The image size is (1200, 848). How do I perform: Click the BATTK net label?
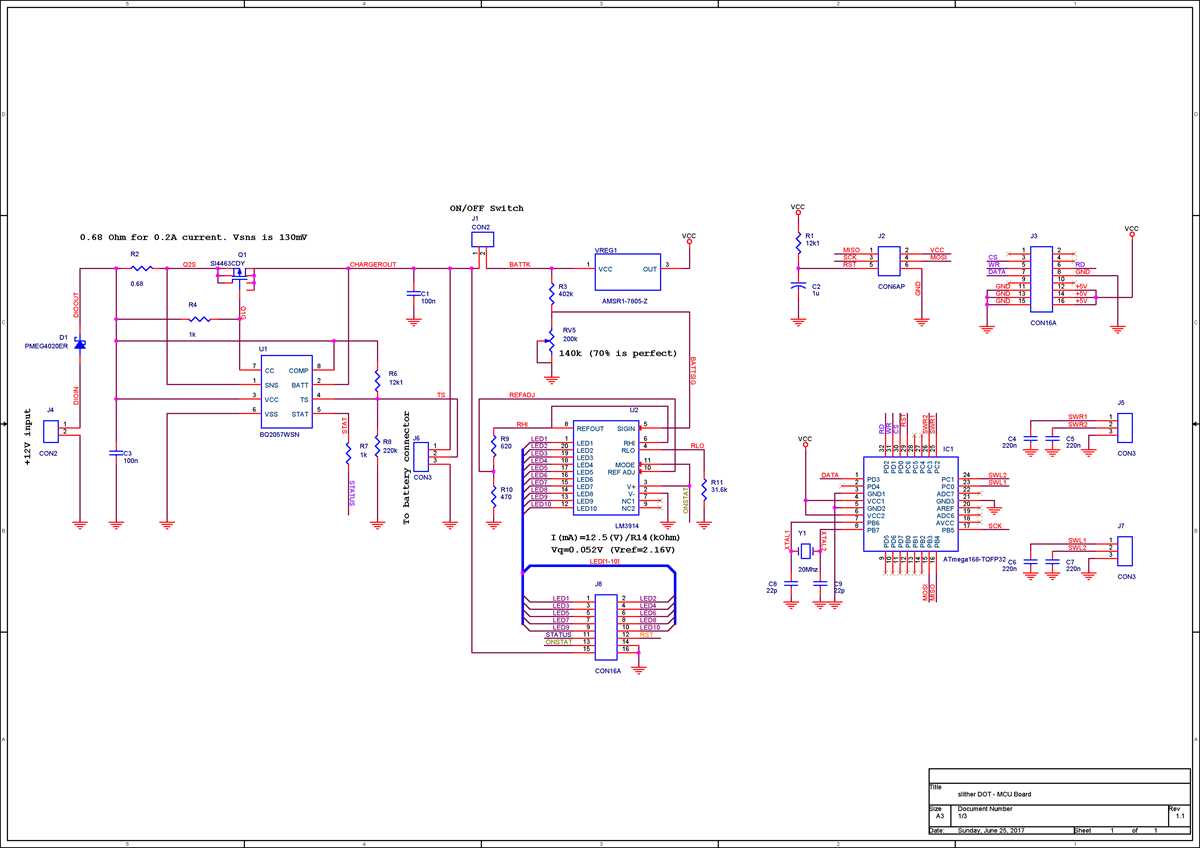tap(520, 265)
